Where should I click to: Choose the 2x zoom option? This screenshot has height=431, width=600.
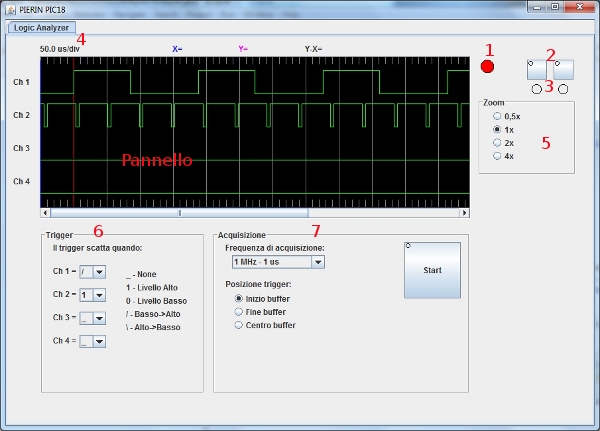coord(498,143)
